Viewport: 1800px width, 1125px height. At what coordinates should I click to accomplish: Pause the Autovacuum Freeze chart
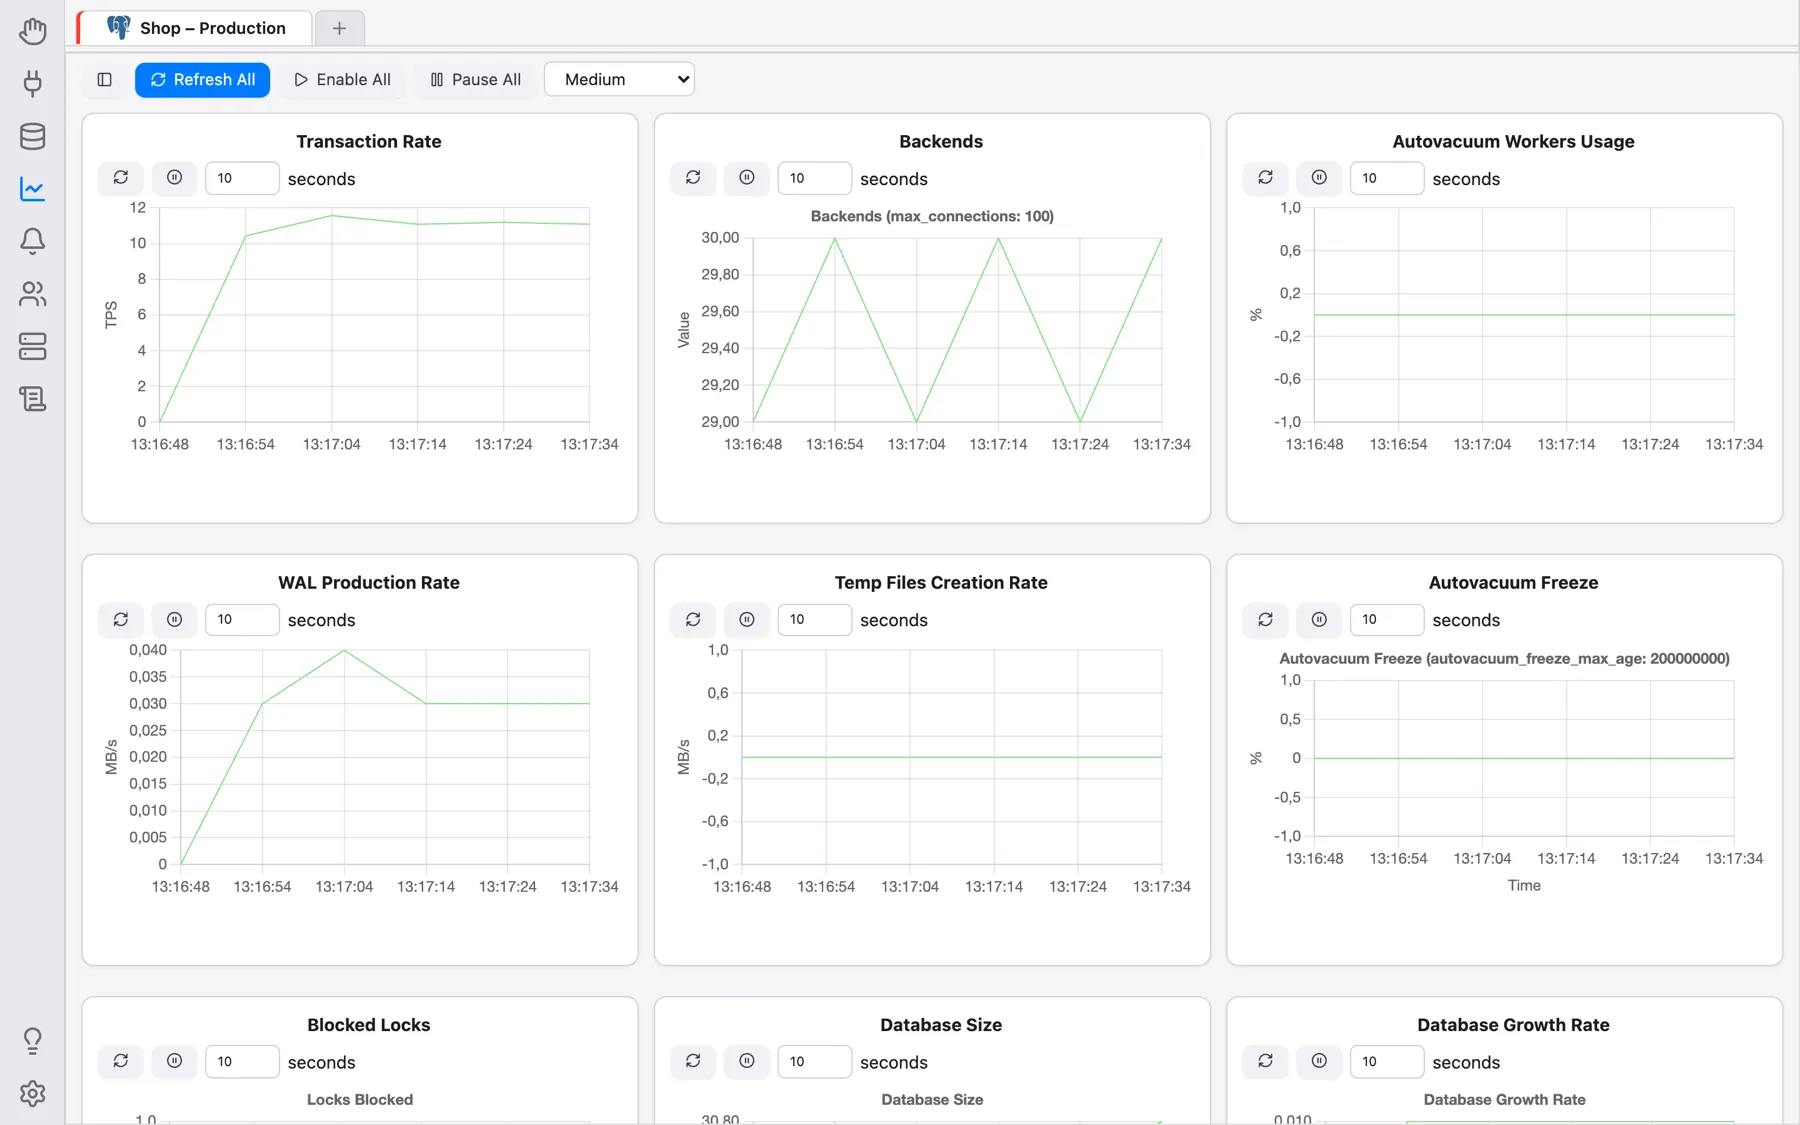(1319, 620)
